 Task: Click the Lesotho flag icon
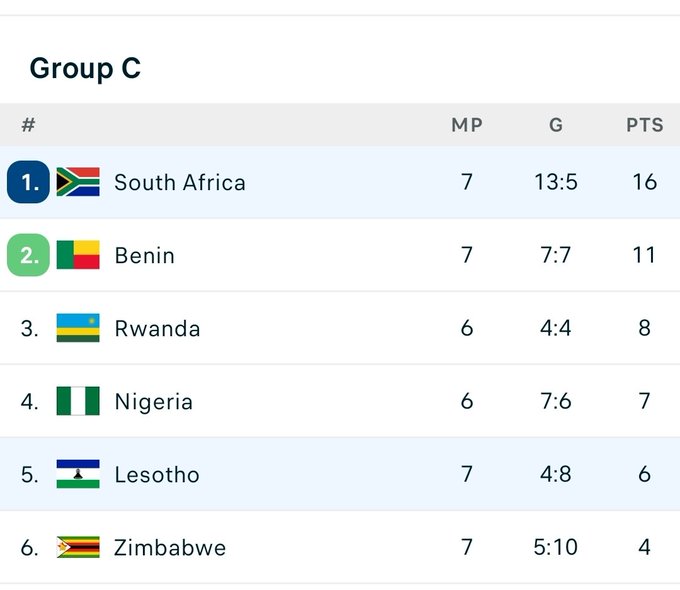(x=78, y=474)
